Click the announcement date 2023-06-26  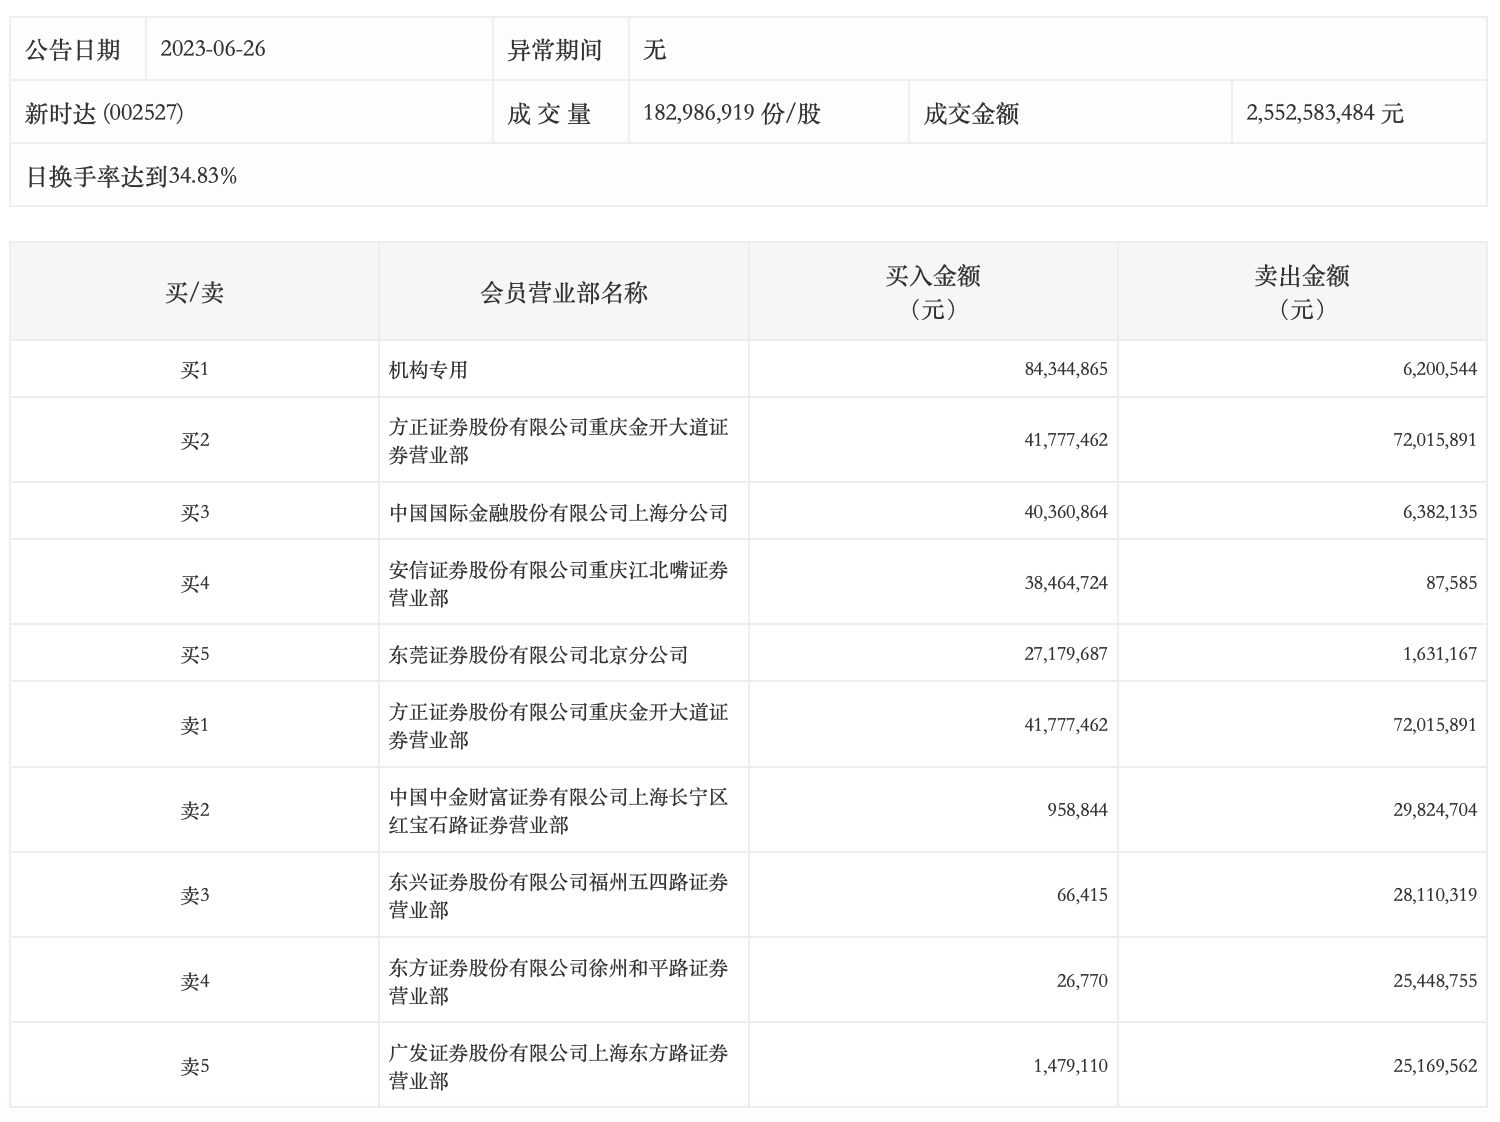[212, 49]
